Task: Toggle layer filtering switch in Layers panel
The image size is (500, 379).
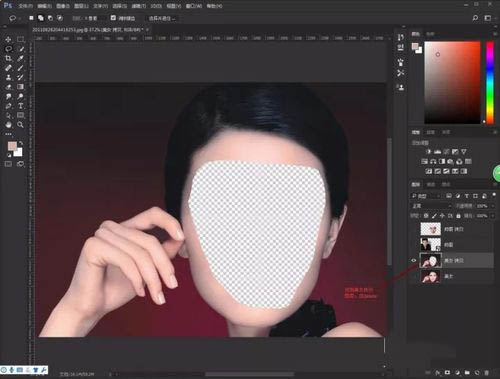Action: coord(494,195)
